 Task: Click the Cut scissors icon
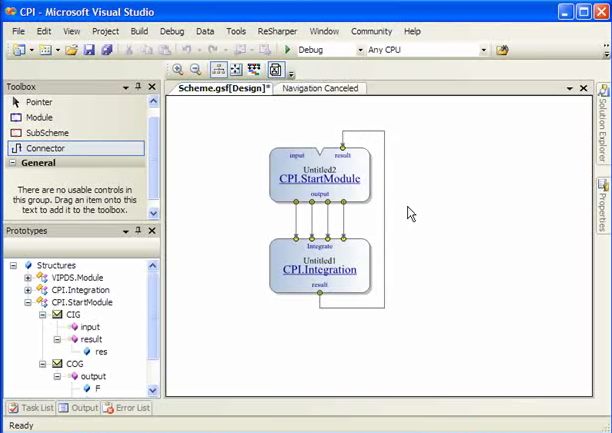pos(129,50)
